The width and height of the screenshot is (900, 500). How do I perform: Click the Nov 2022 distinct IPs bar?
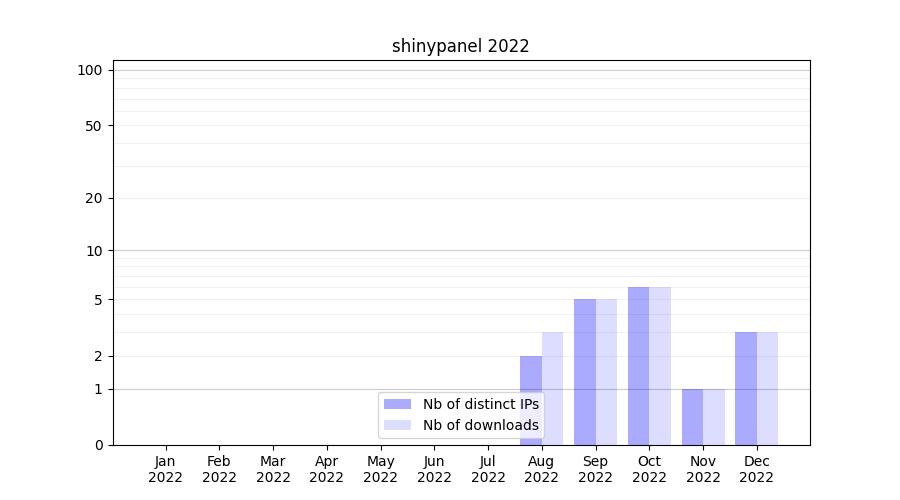pyautogui.click(x=692, y=416)
